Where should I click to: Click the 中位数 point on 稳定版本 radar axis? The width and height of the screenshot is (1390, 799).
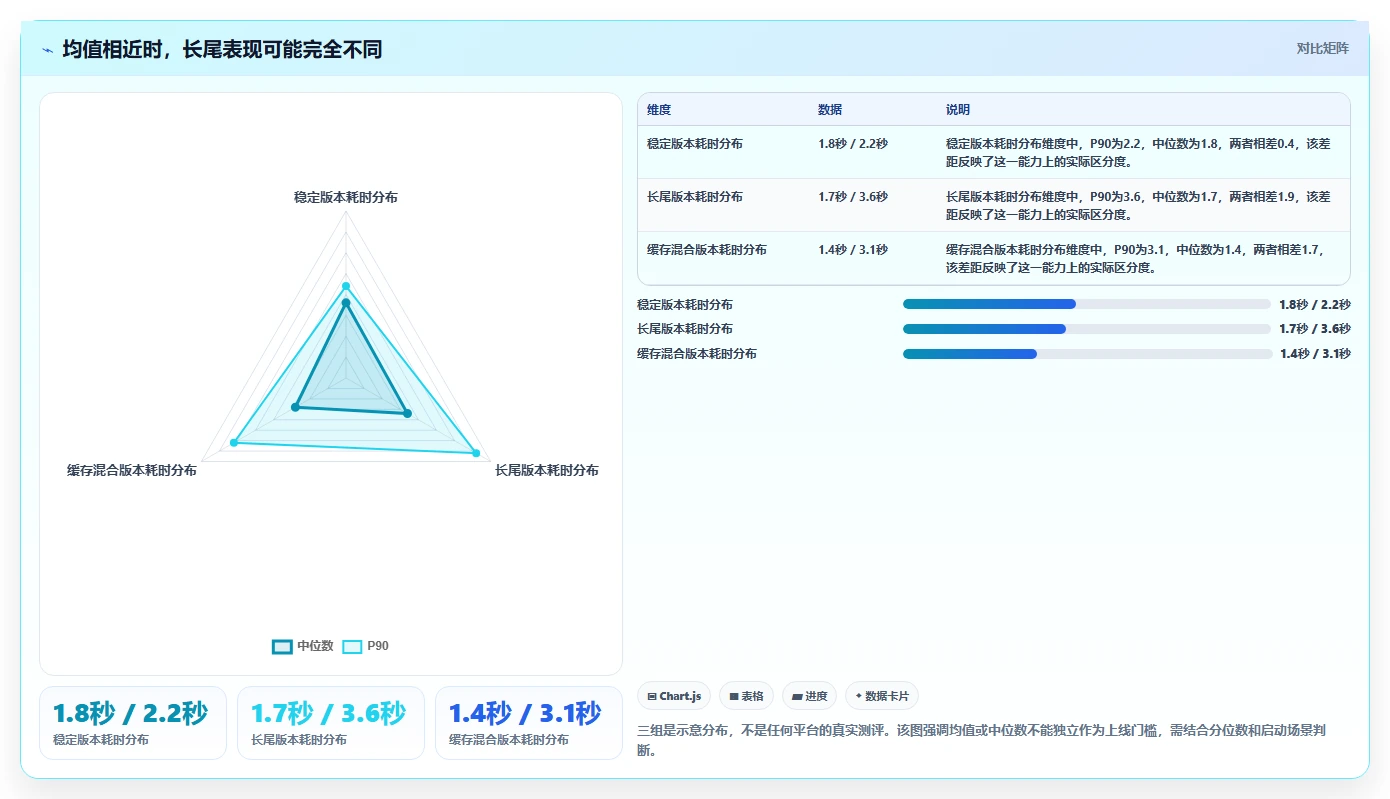(x=346, y=302)
